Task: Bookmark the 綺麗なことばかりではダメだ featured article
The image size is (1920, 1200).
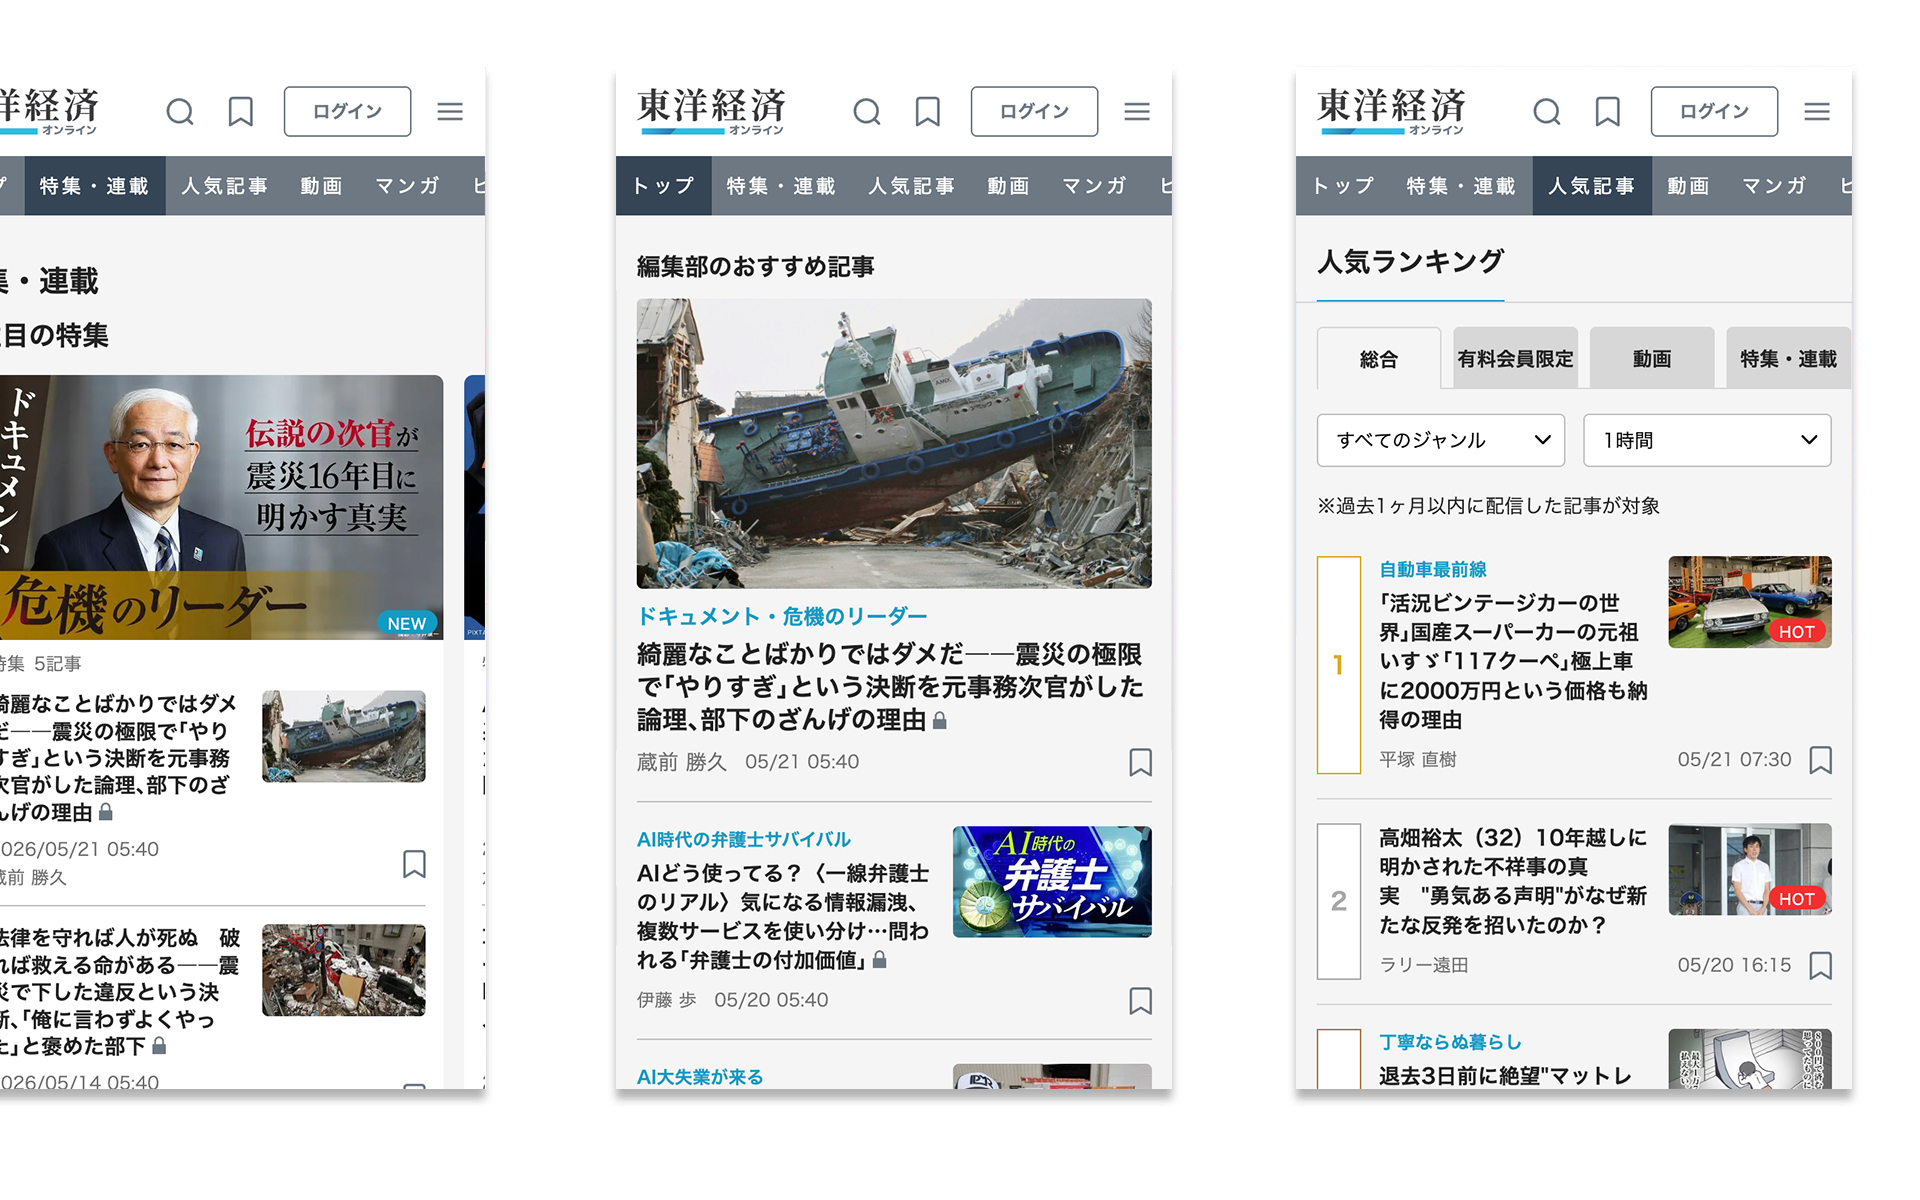Action: [1140, 762]
